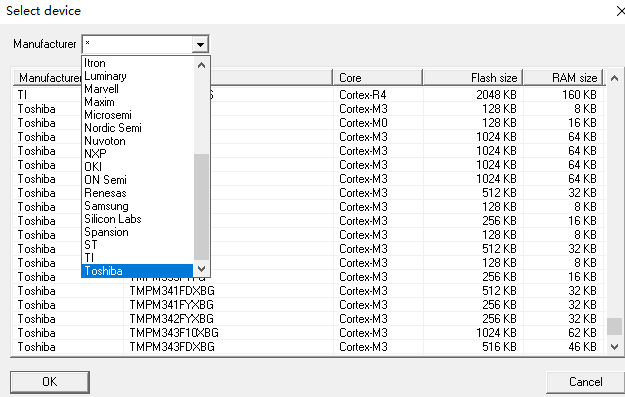Click dropdown list scroll-down arrow
Screen dimensions: 625x397
click(x=201, y=269)
